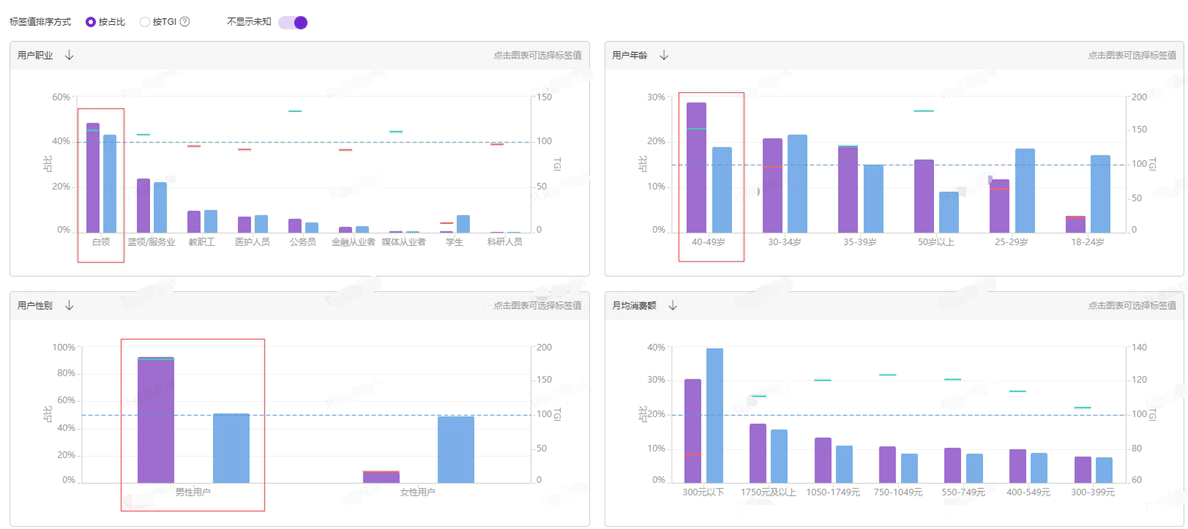The width and height of the screenshot is (1188, 529).
Task: Click the sort arrow next to 用户职业
Action: coord(69,56)
